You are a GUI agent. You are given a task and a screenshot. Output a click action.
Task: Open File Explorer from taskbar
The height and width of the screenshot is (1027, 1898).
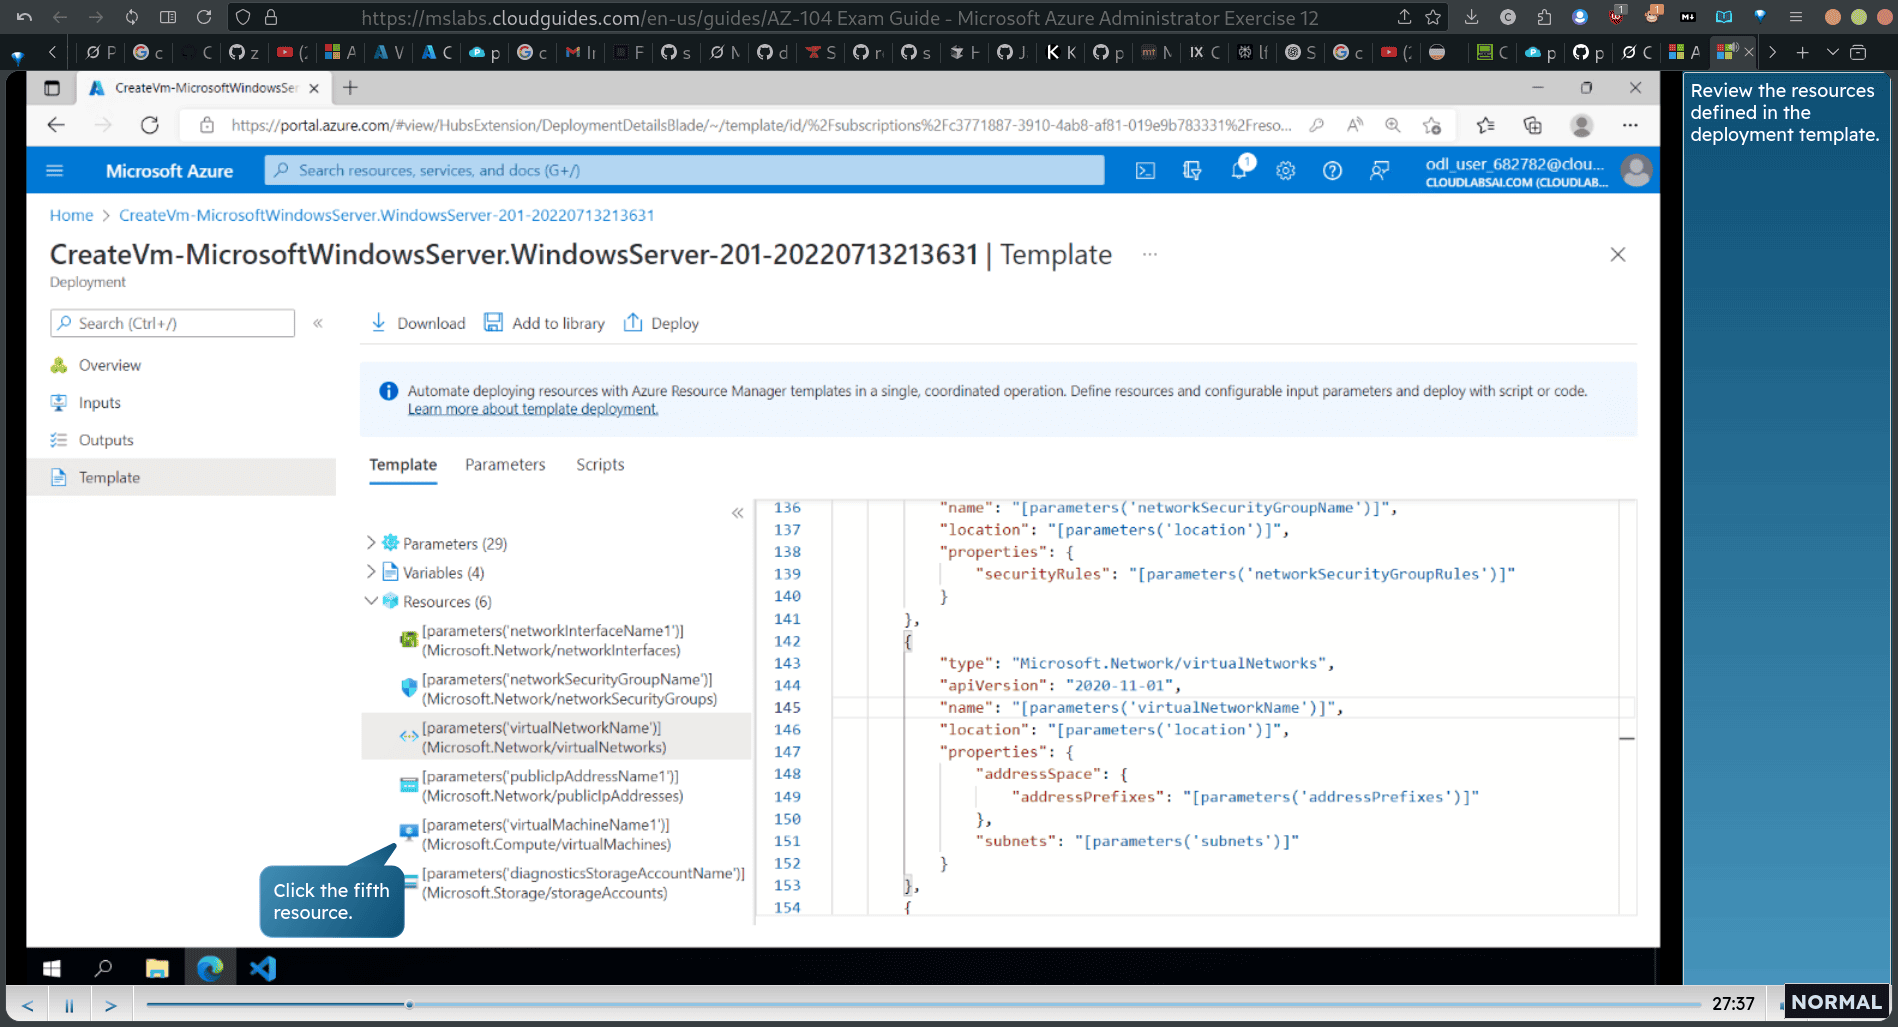point(157,968)
